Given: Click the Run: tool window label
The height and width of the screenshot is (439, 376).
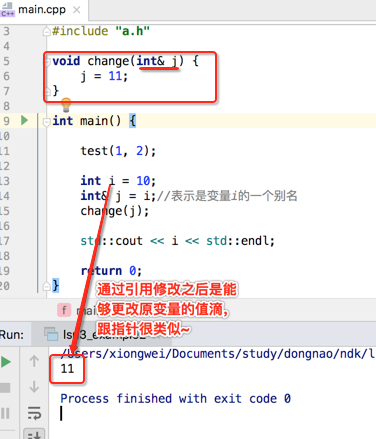Looking at the screenshot, I should 12,335.
